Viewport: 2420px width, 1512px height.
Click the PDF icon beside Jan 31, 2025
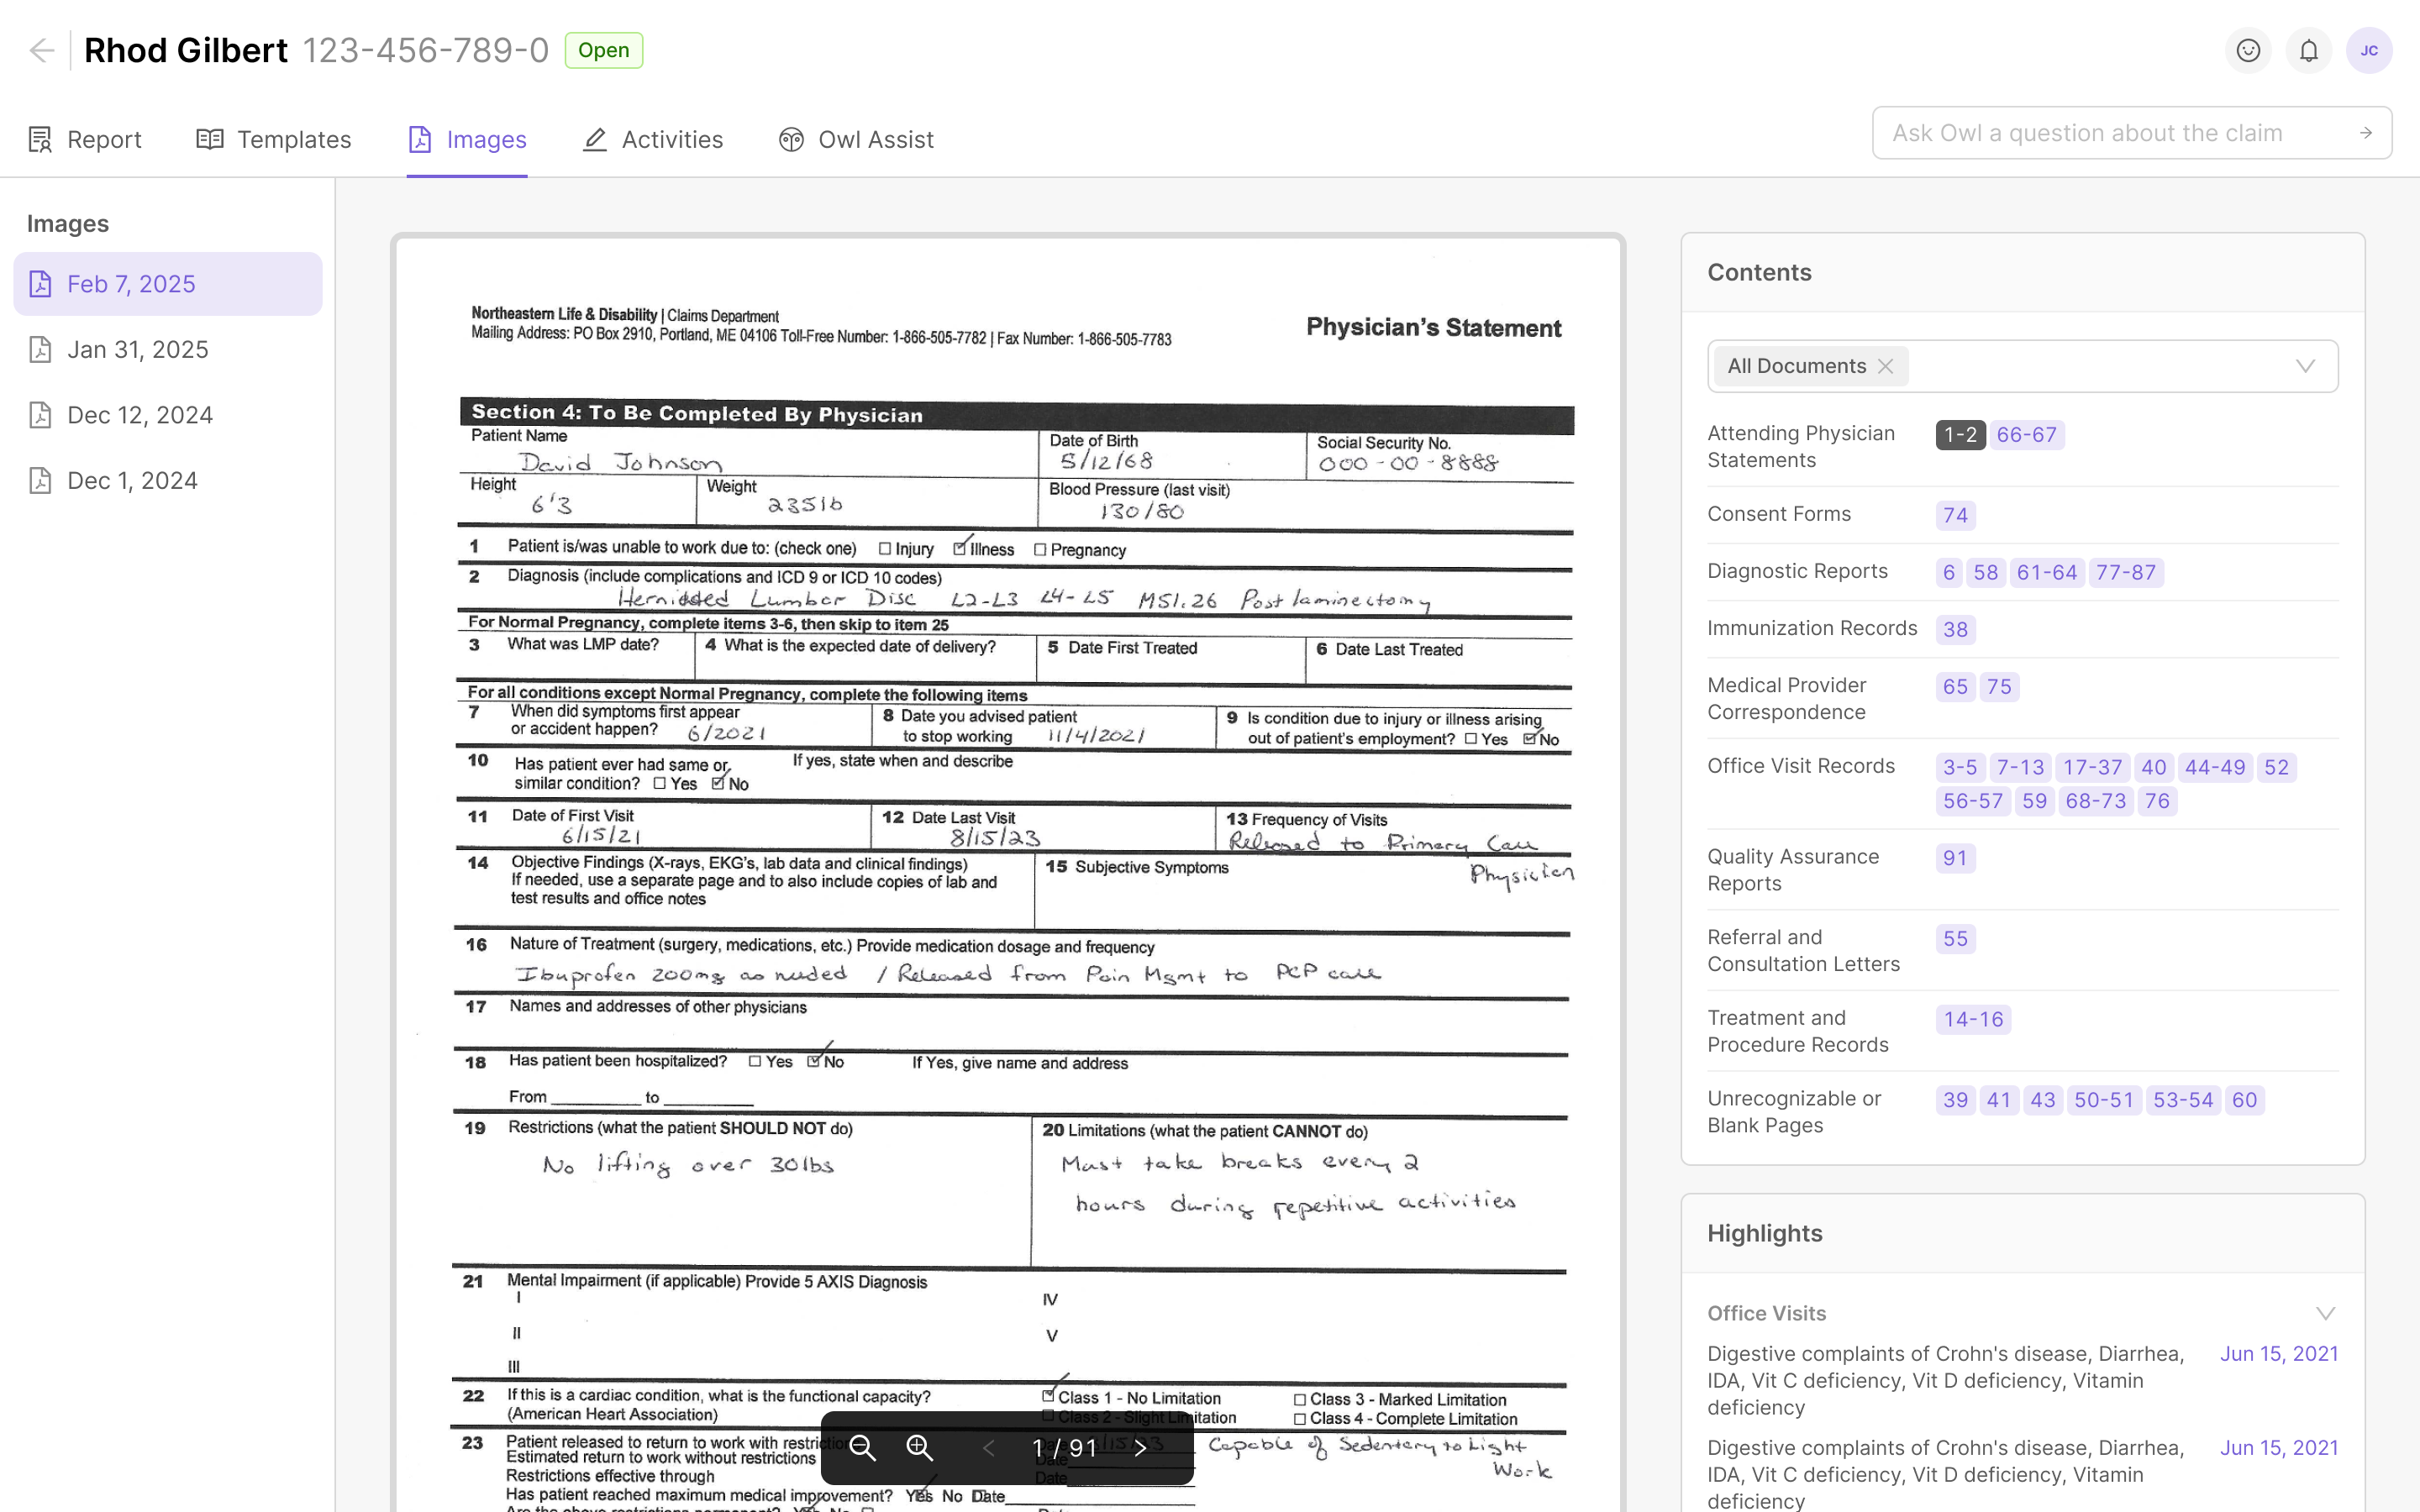click(x=40, y=350)
